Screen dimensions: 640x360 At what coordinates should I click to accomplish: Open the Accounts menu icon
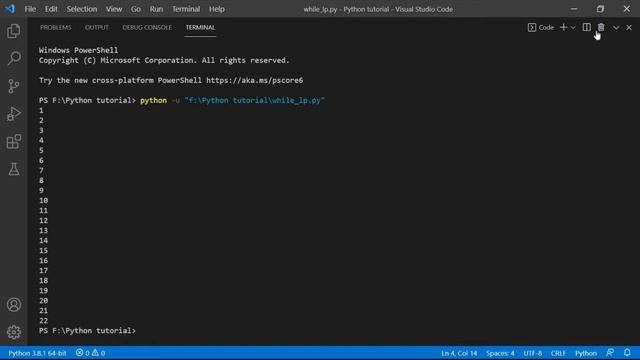point(13,304)
